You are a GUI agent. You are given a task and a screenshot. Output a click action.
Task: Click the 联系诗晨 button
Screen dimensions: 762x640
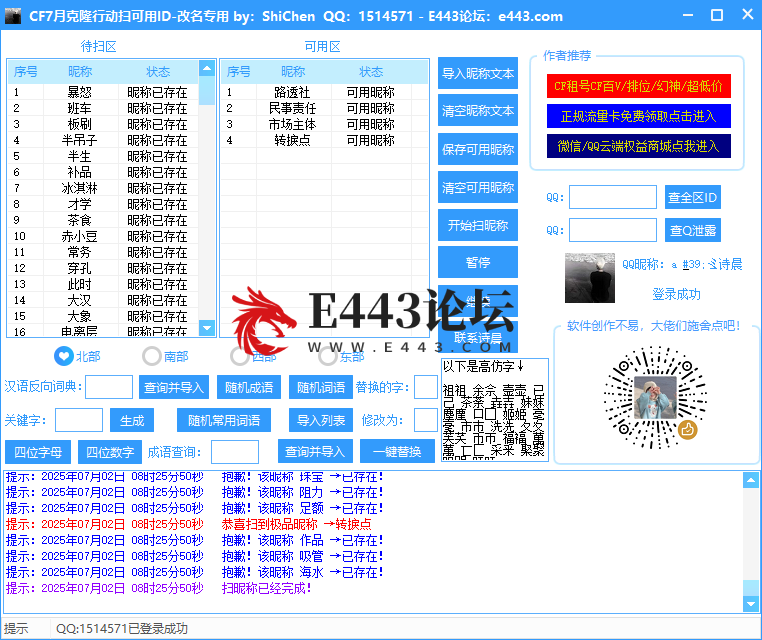pyautogui.click(x=478, y=337)
